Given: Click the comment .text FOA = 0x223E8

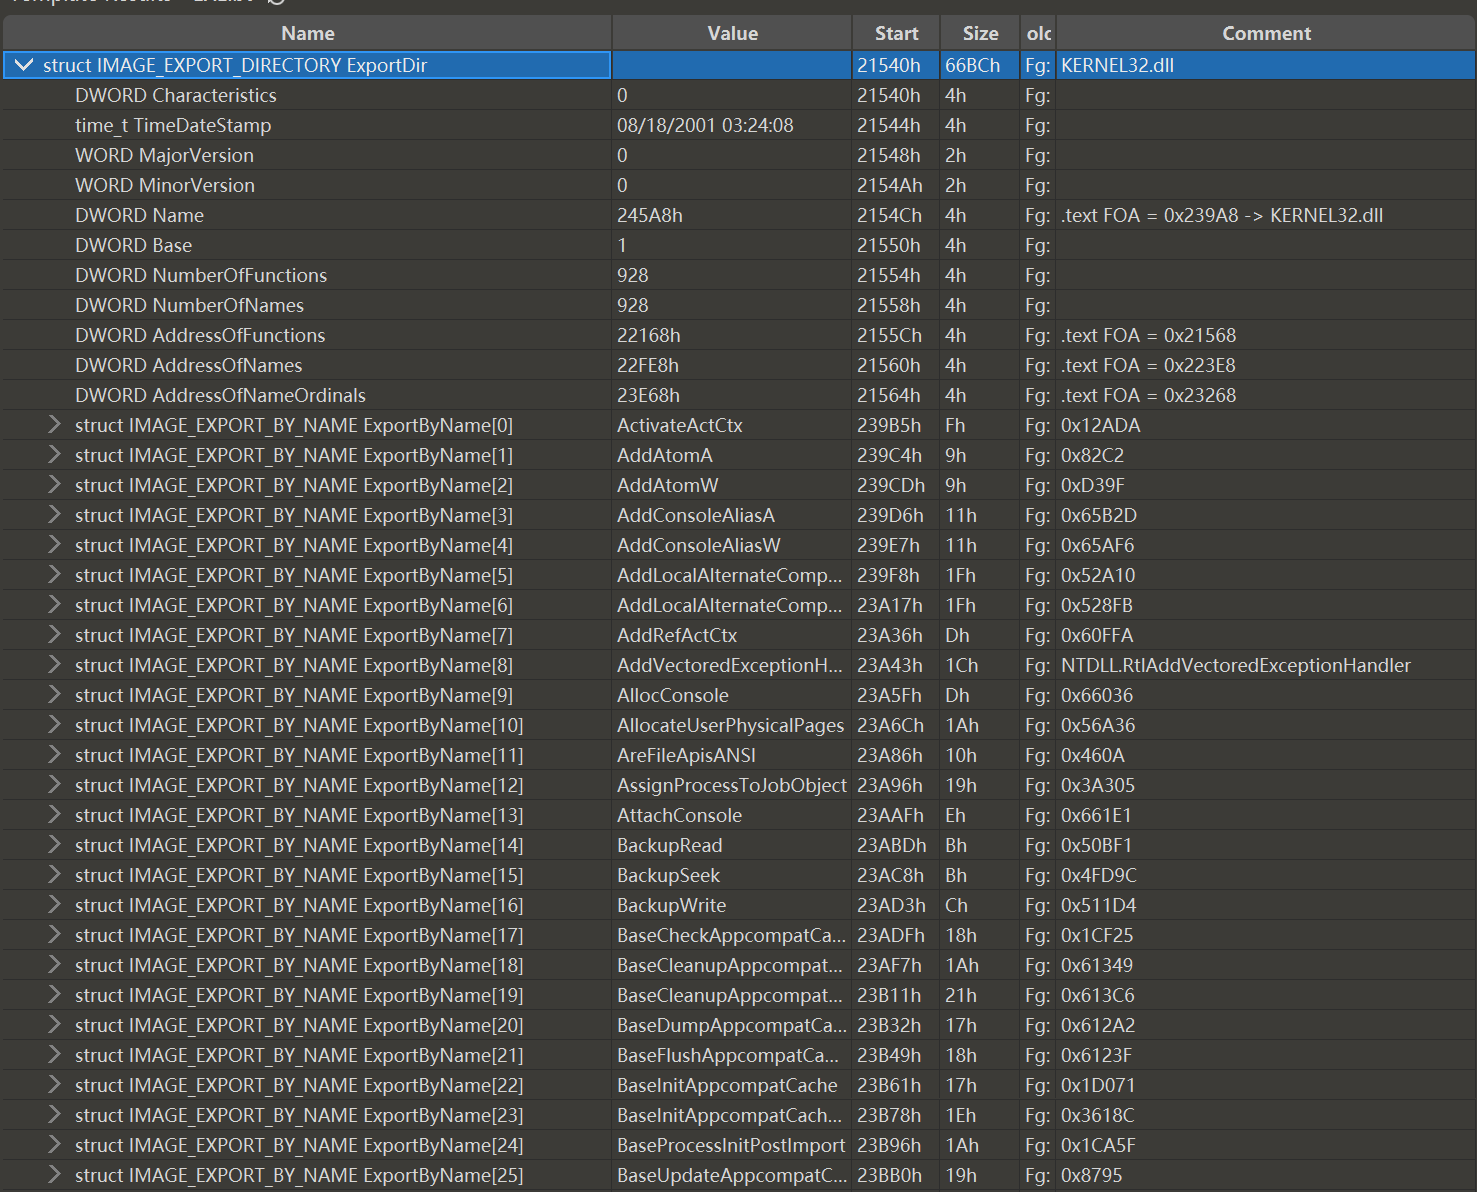Looking at the screenshot, I should (x=1149, y=365).
